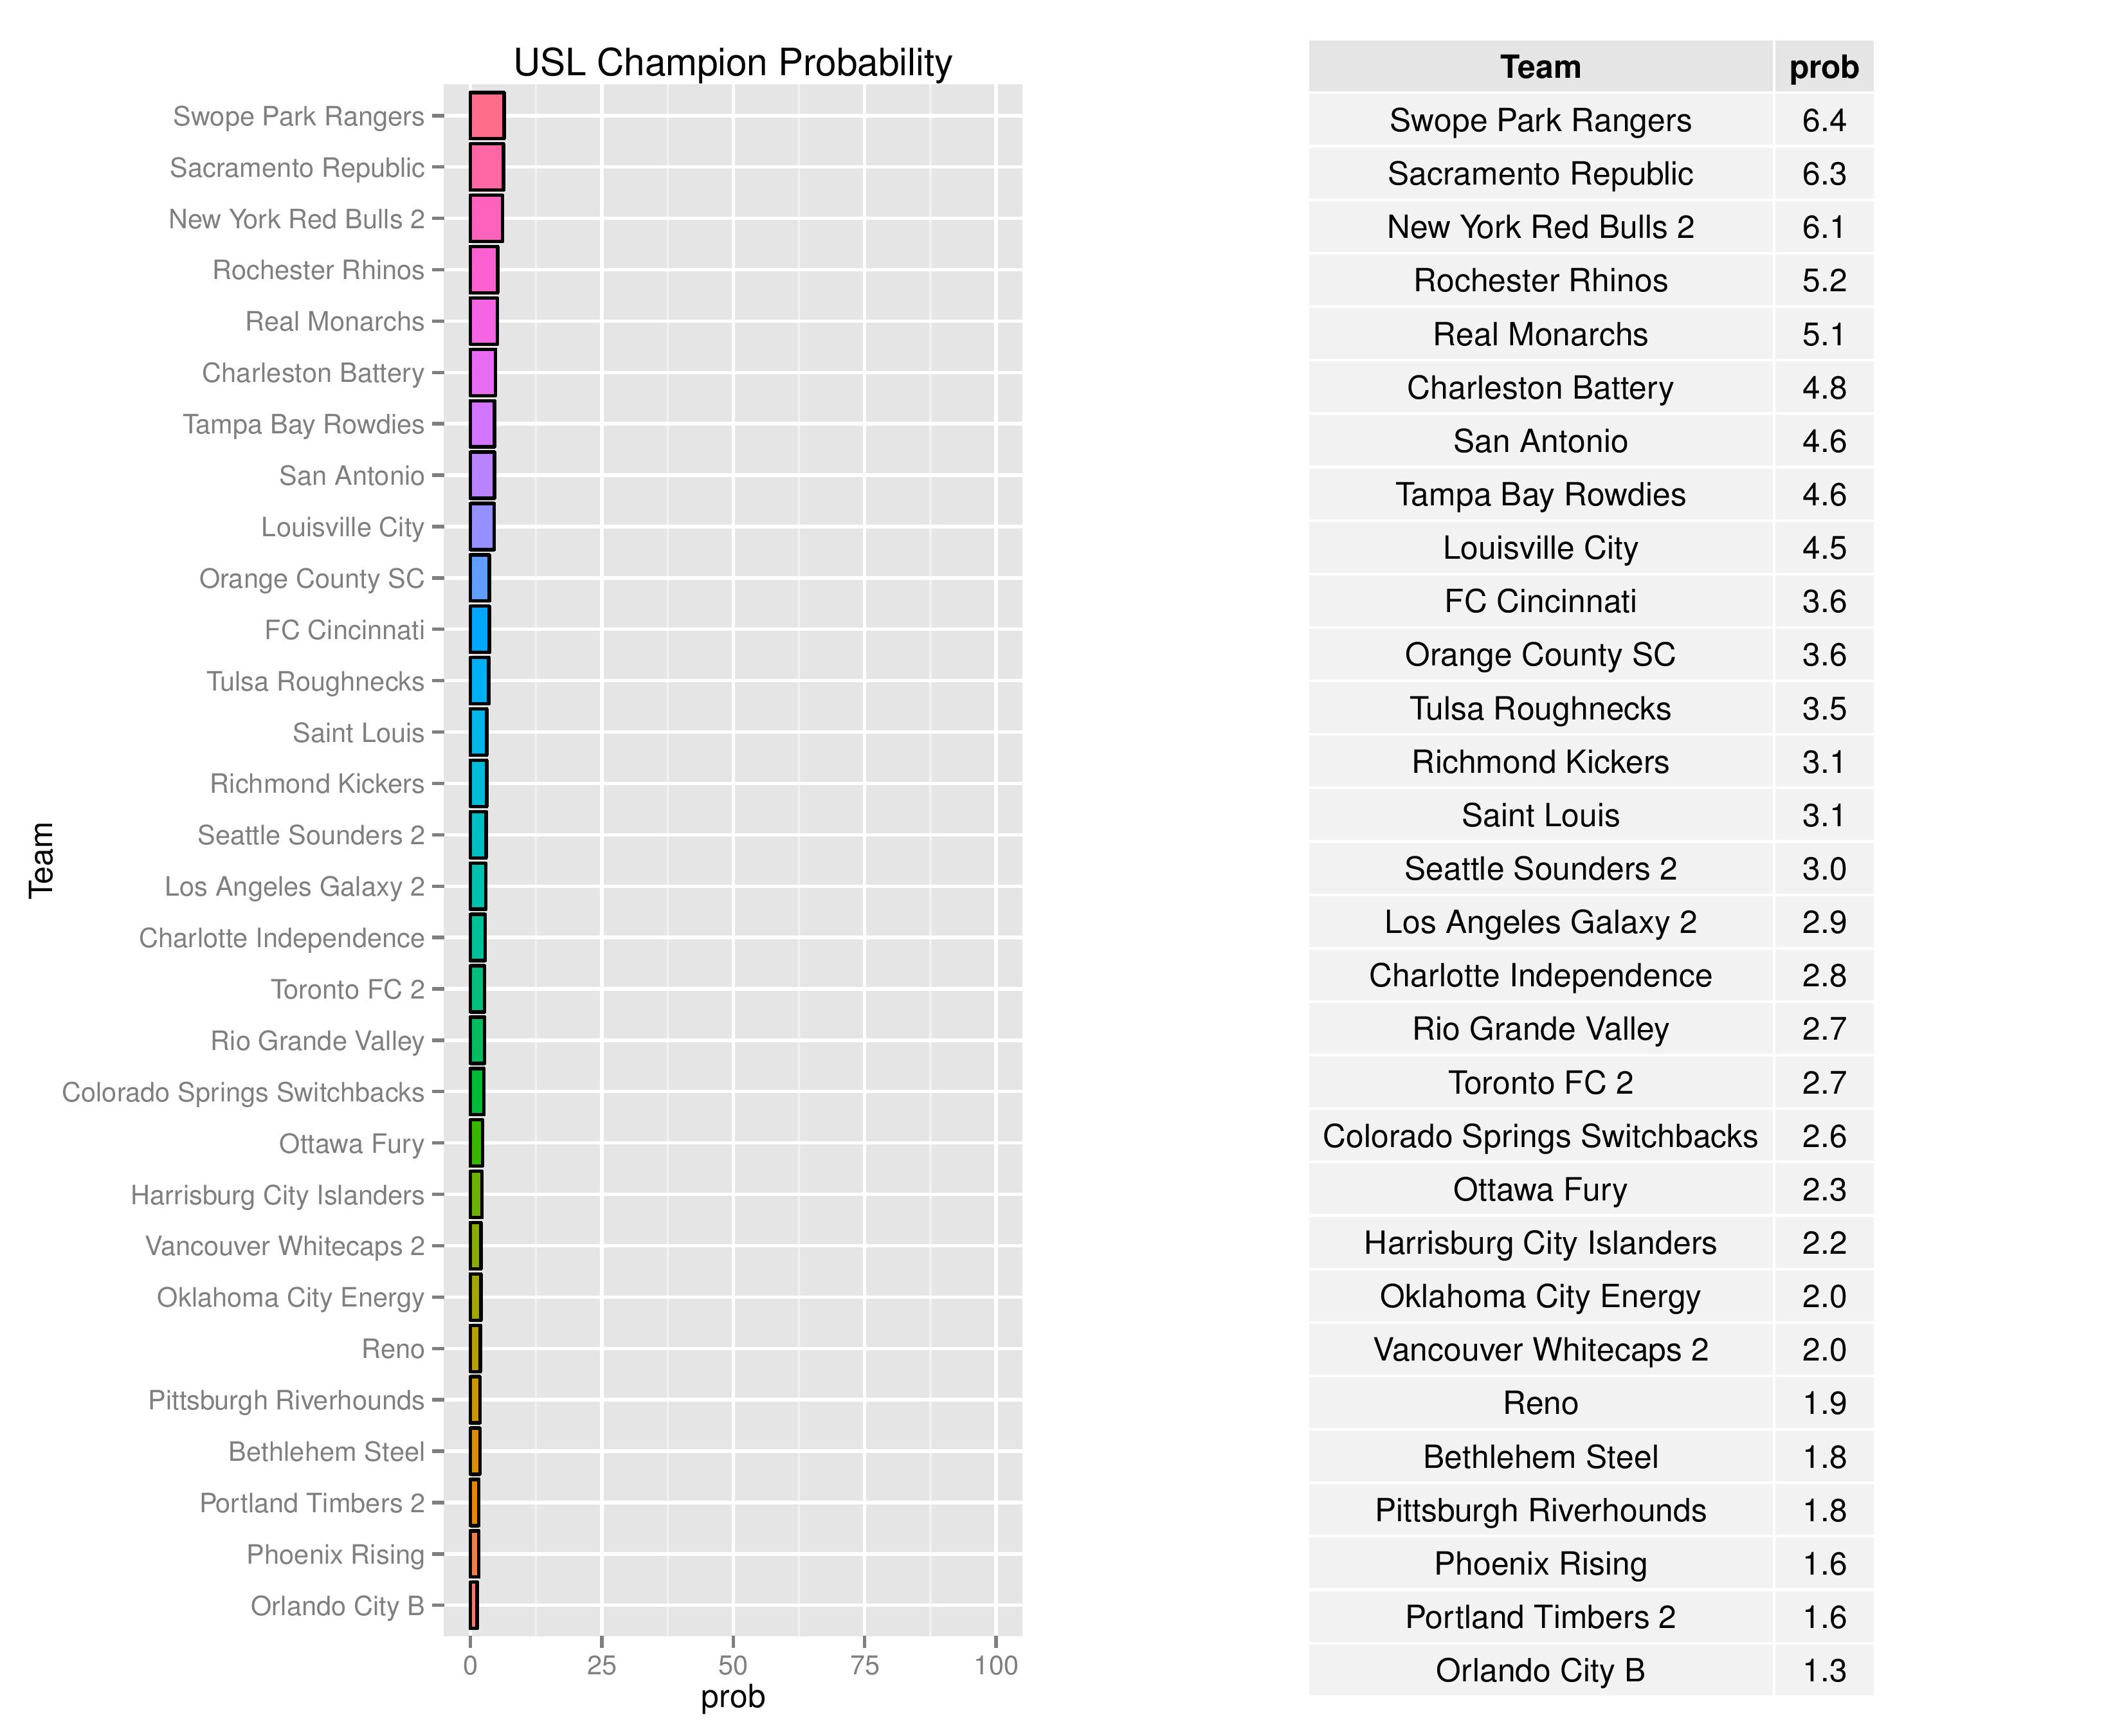
Task: Click the vertical Team axis title
Action: (41, 860)
